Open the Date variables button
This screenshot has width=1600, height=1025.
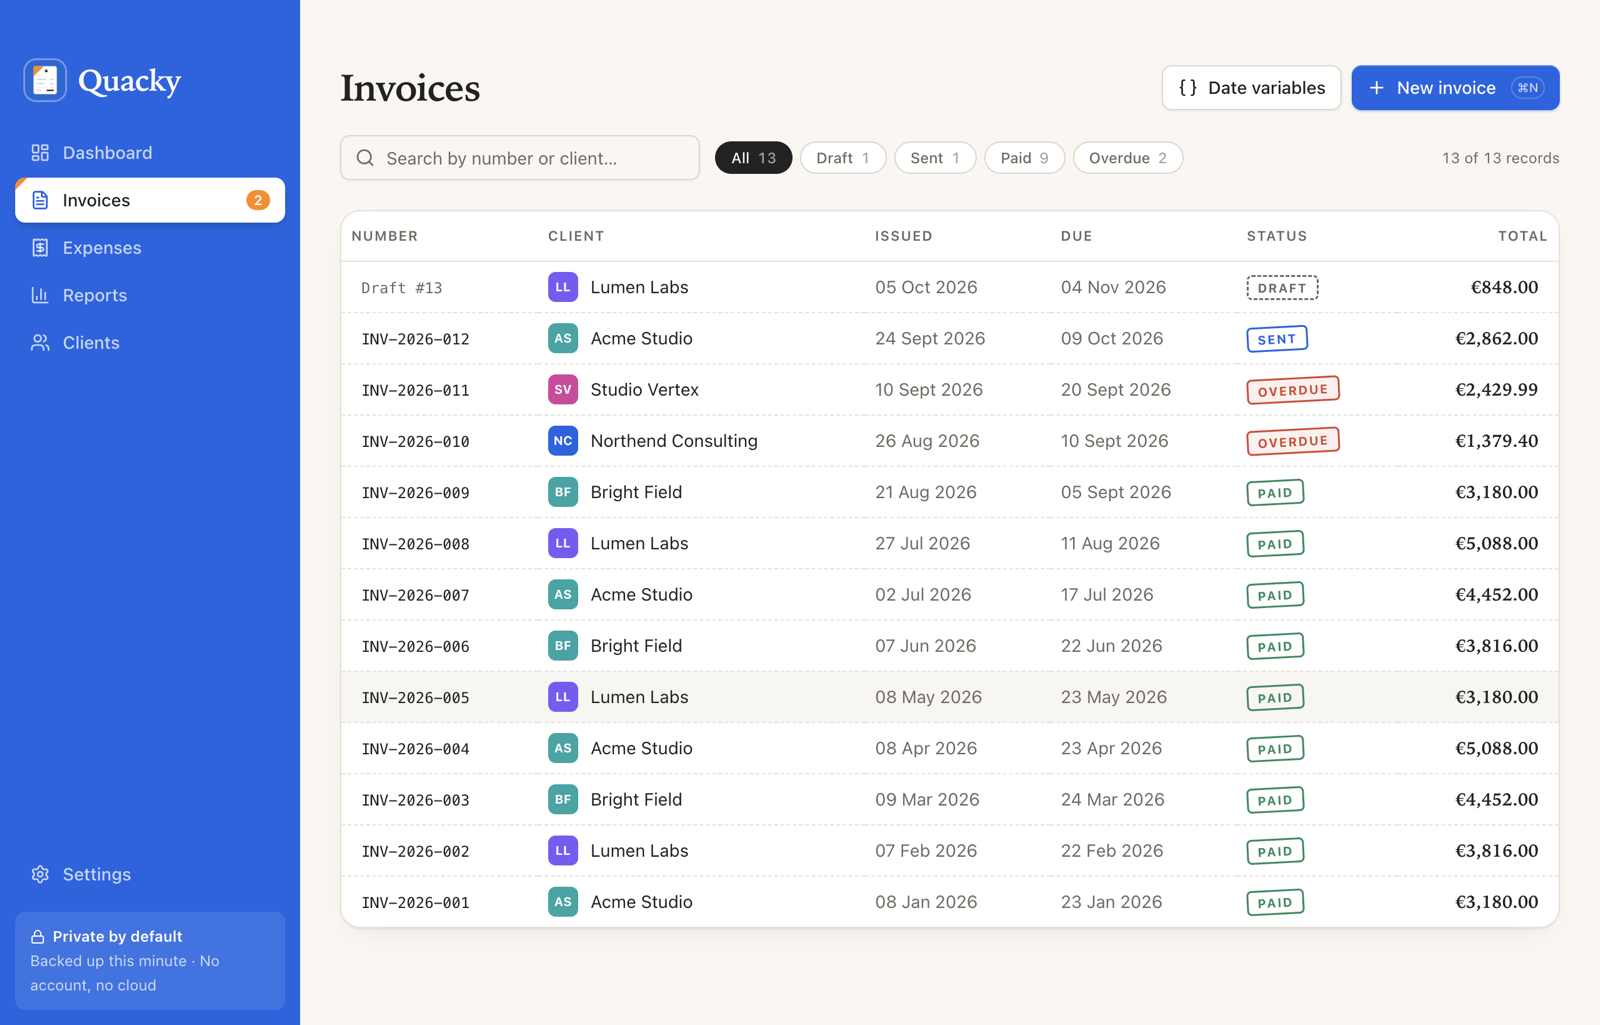pos(1251,88)
